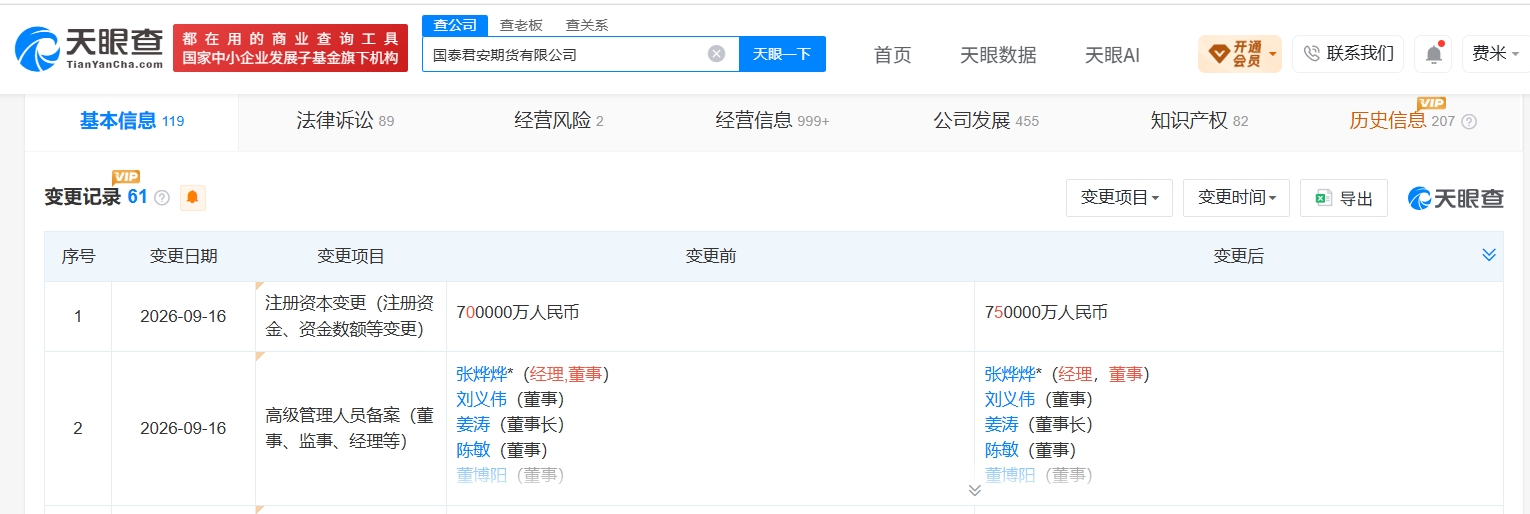Viewport: 1530px width, 514px height.
Task: Open 陈敏 link in 变更前 column
Action: [473, 450]
